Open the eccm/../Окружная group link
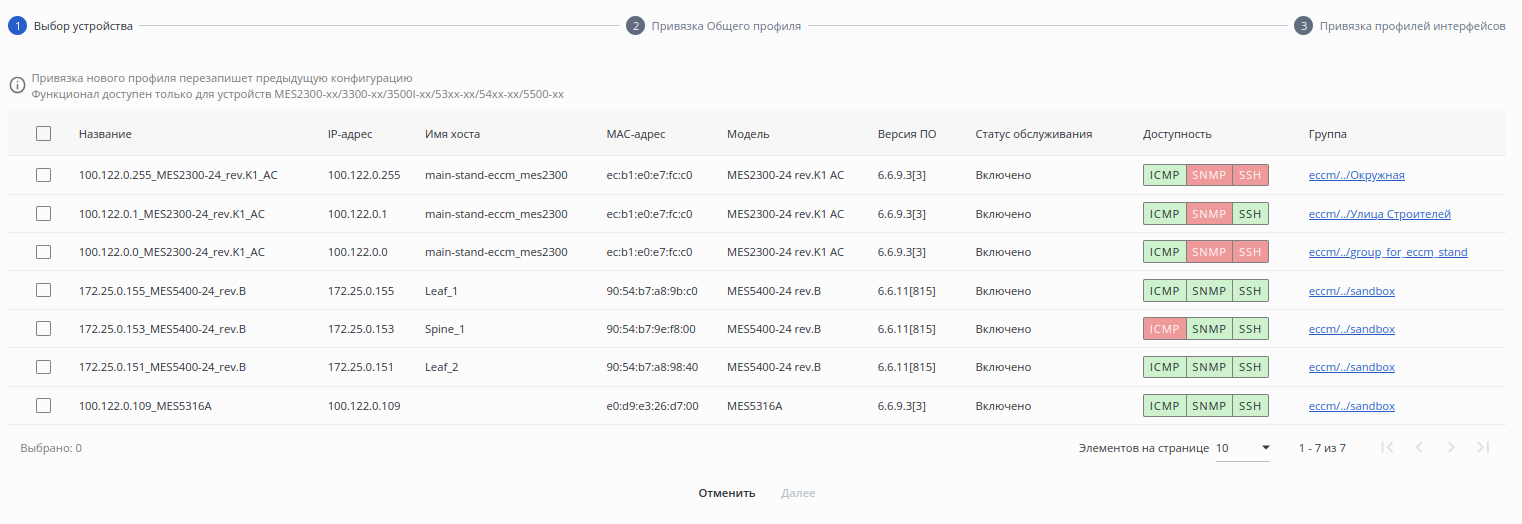Image resolution: width=1522 pixels, height=524 pixels. click(1356, 175)
